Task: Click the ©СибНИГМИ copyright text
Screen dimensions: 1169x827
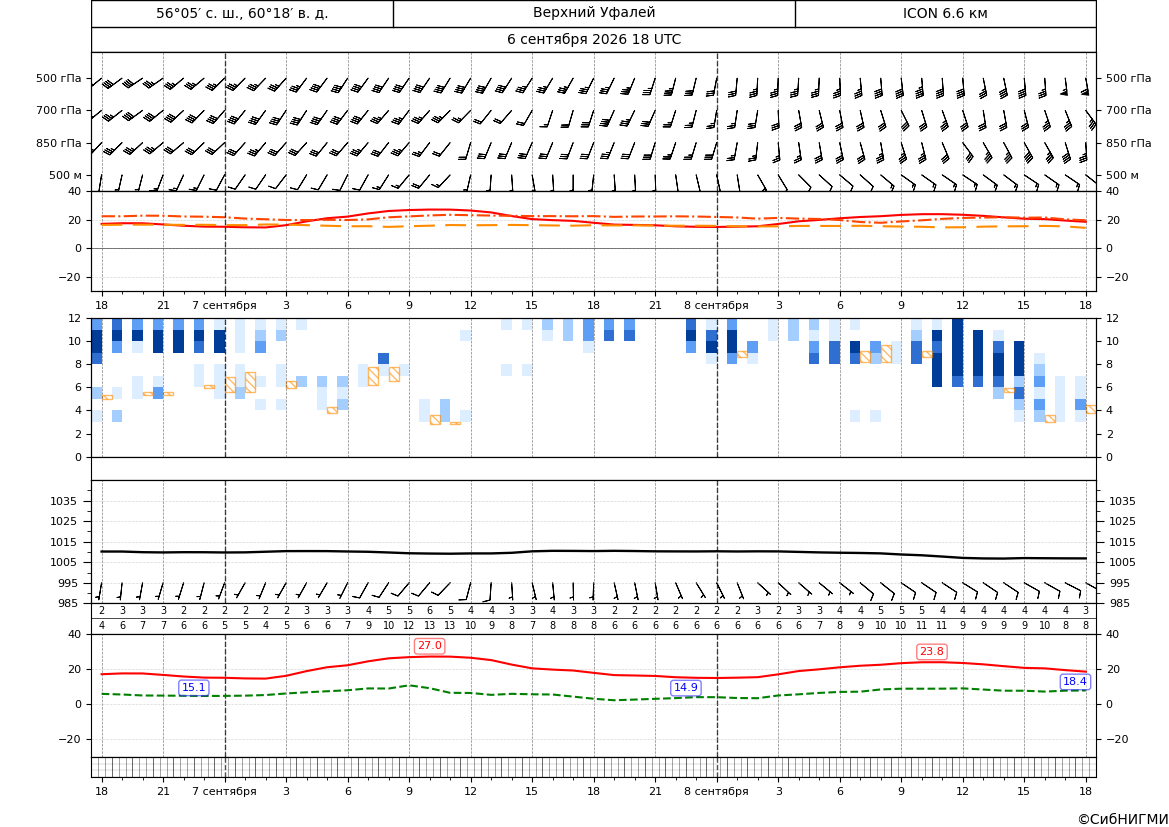Action: pyautogui.click(x=1122, y=819)
